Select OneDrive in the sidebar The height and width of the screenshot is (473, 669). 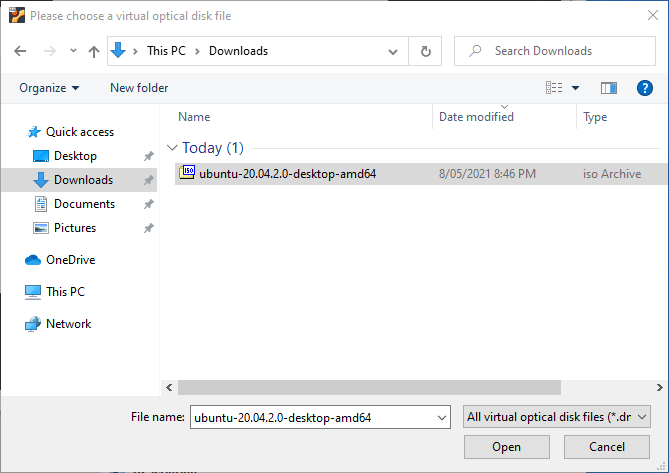coord(70,260)
